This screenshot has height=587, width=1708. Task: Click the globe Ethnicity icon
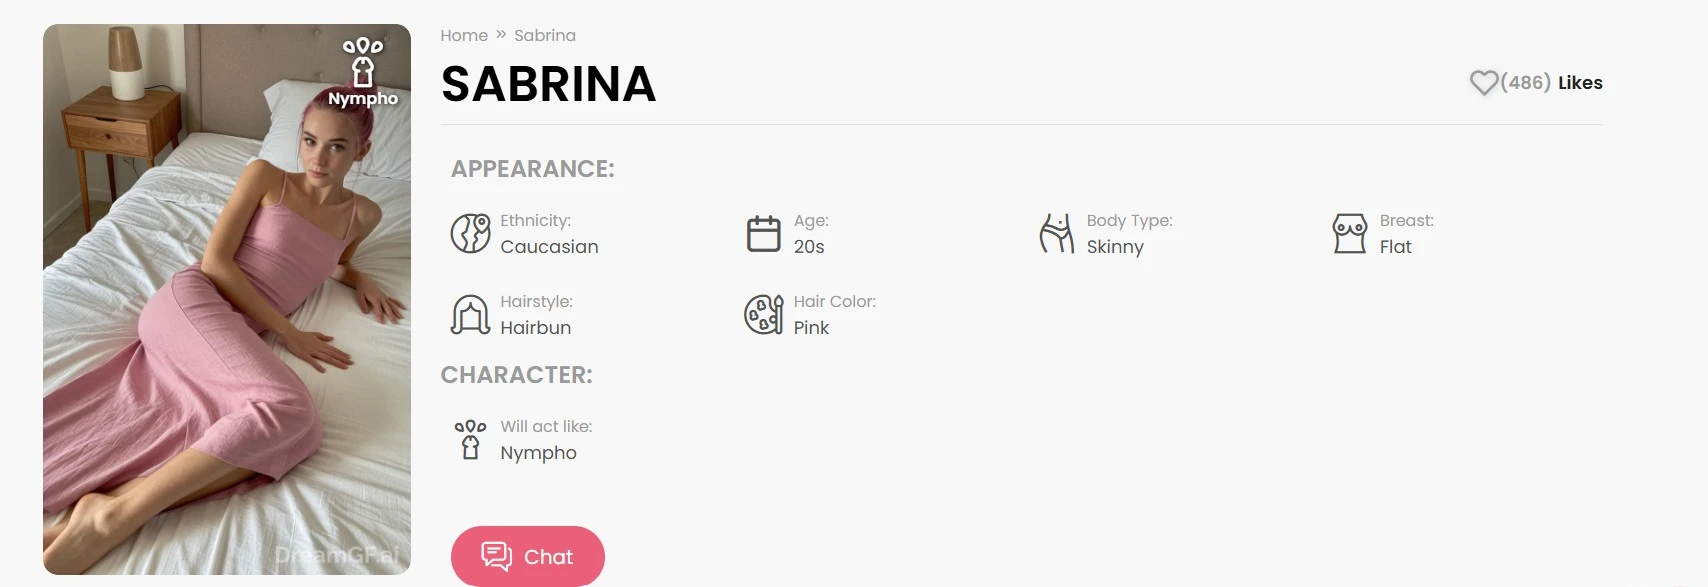tap(470, 234)
